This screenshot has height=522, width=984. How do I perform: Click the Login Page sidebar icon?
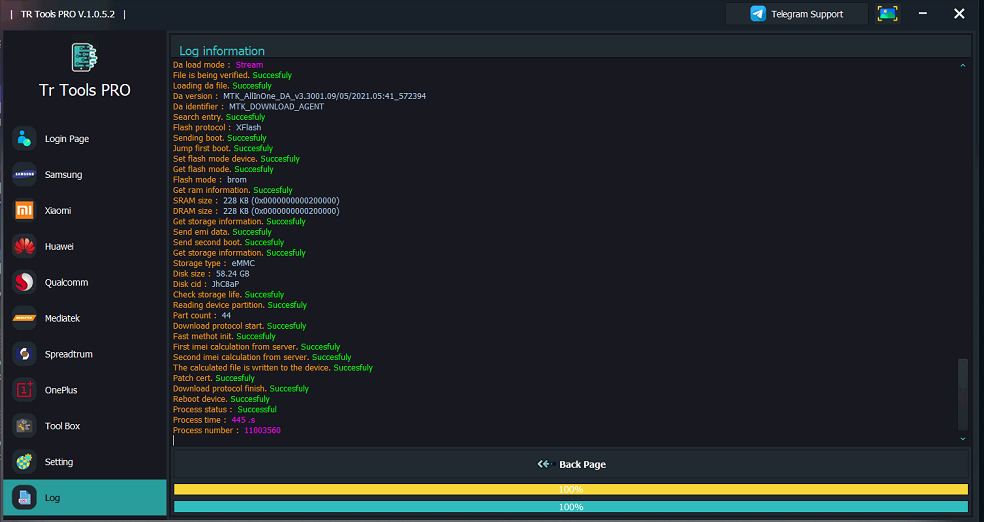[24, 139]
